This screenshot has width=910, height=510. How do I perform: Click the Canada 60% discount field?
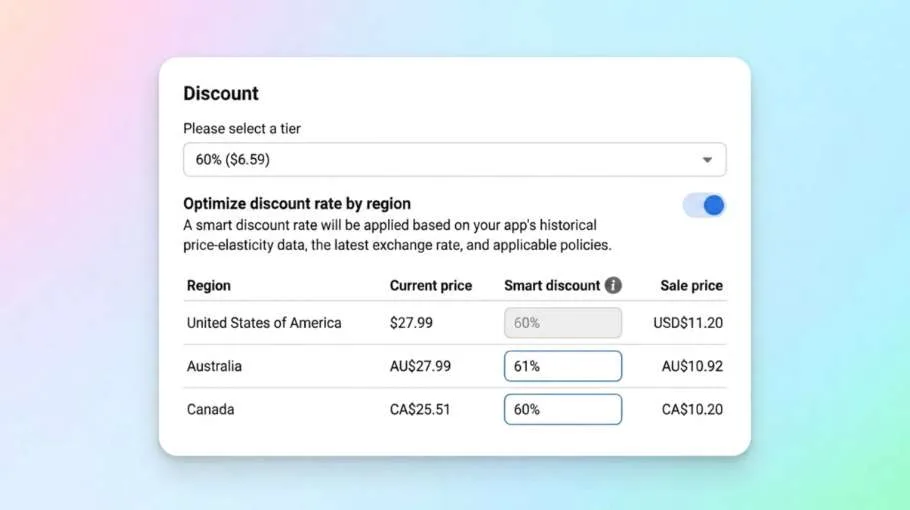pyautogui.click(x=562, y=410)
